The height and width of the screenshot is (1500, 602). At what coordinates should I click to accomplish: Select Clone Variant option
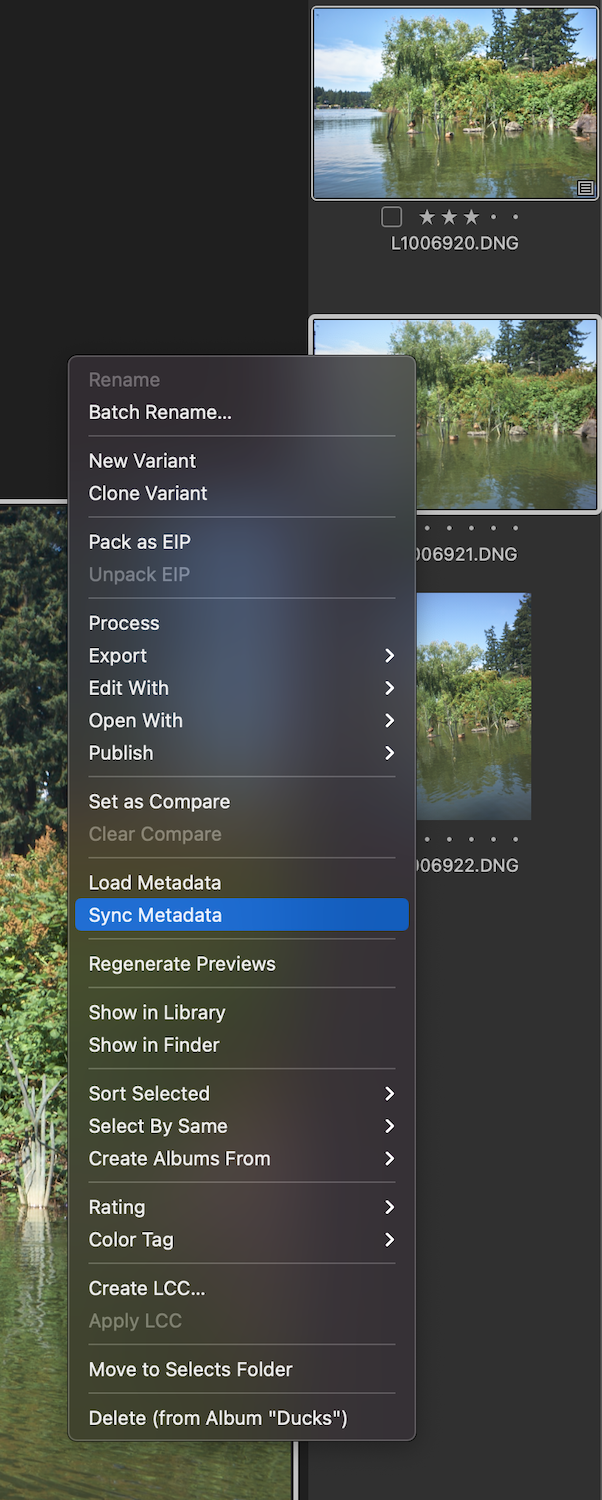click(148, 493)
